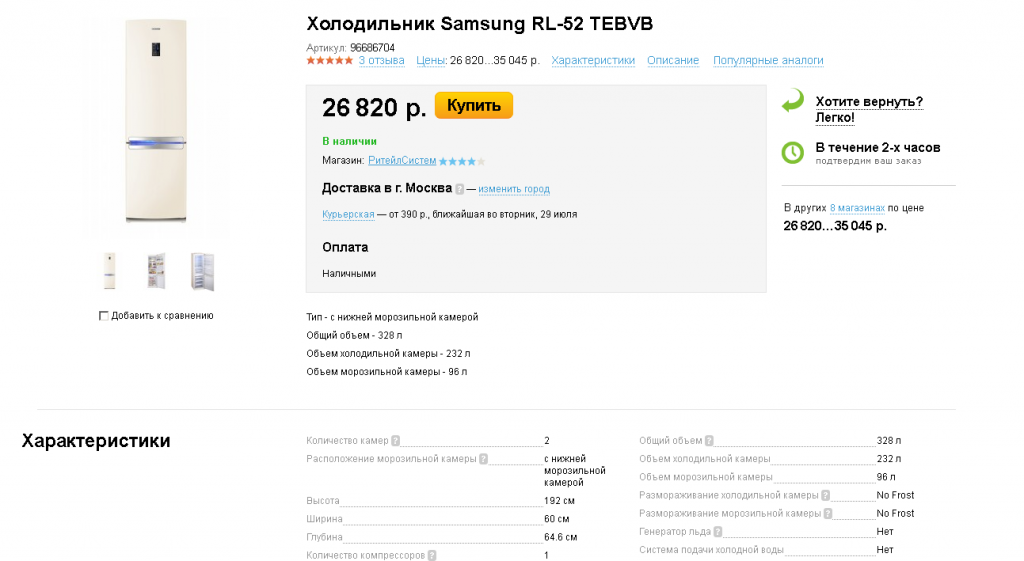Open the '3 отзыва' reviews link
Screen dimensions: 1024x561
(381, 60)
